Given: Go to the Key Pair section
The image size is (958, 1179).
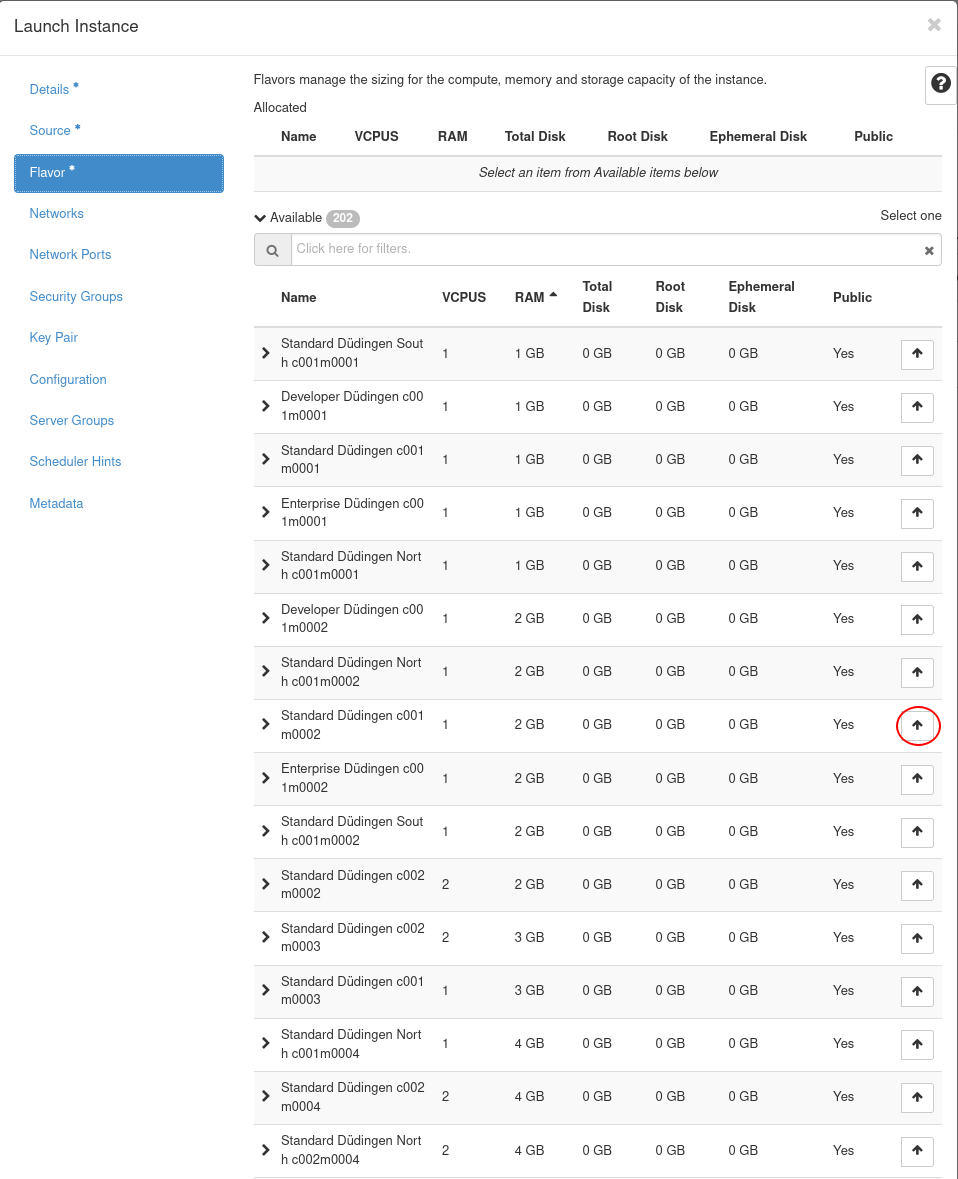Looking at the screenshot, I should [x=54, y=337].
